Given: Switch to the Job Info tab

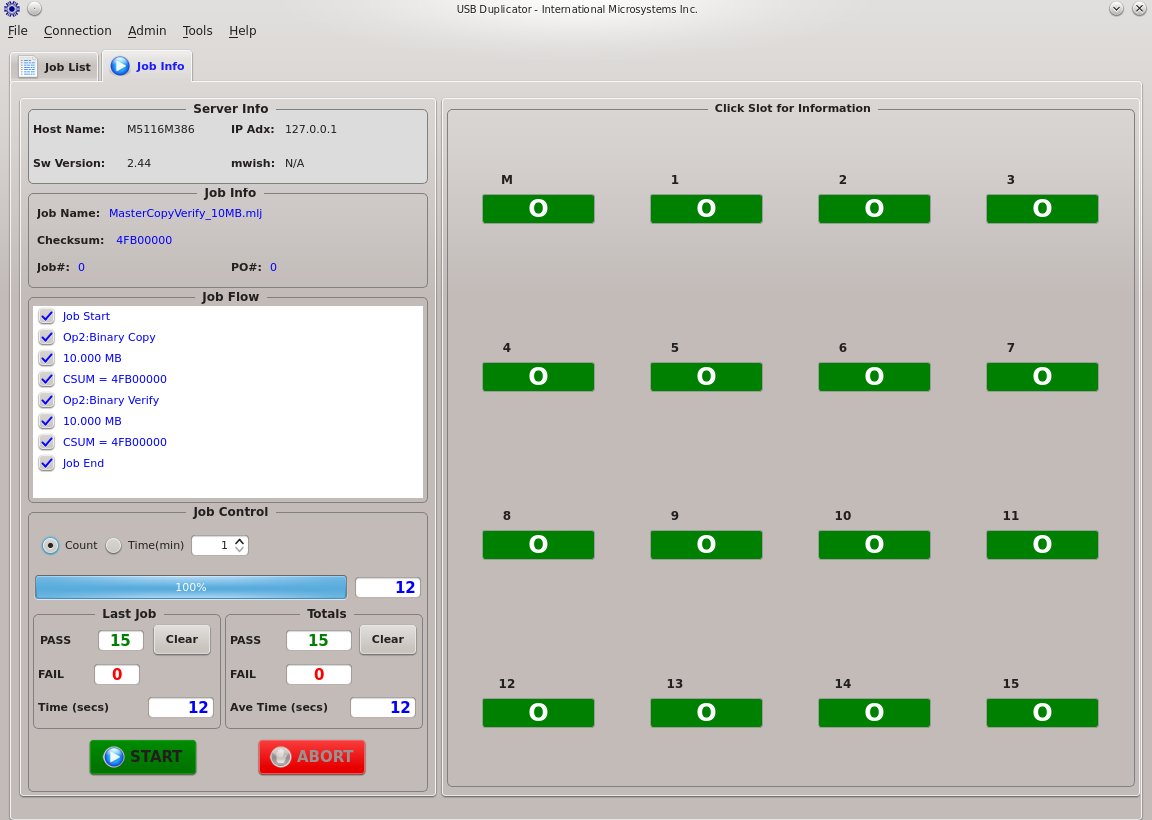Looking at the screenshot, I should 147,66.
